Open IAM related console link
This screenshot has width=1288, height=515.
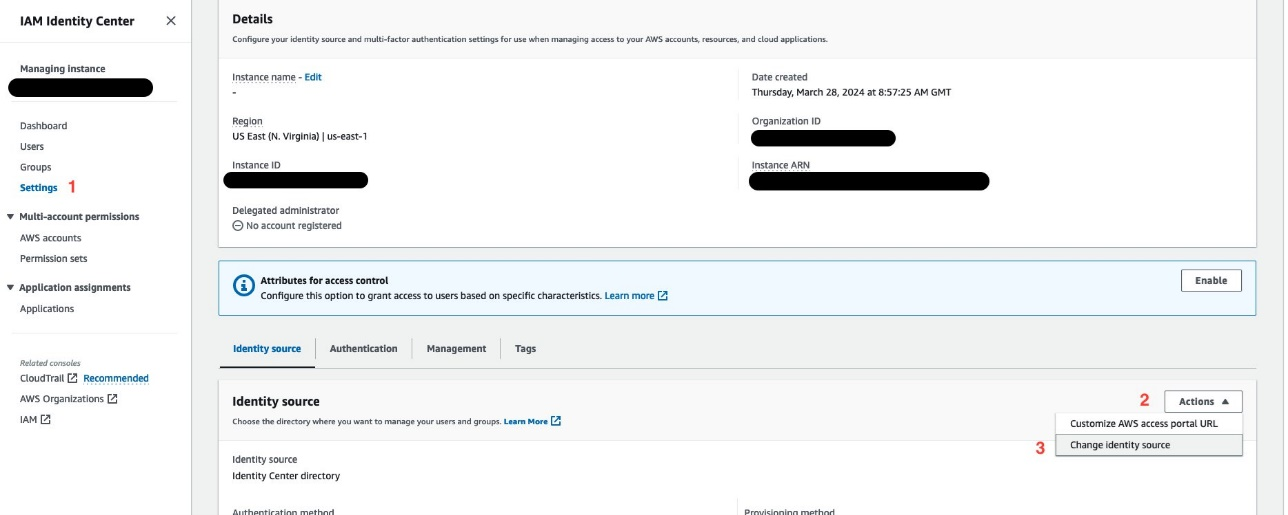tap(28, 420)
